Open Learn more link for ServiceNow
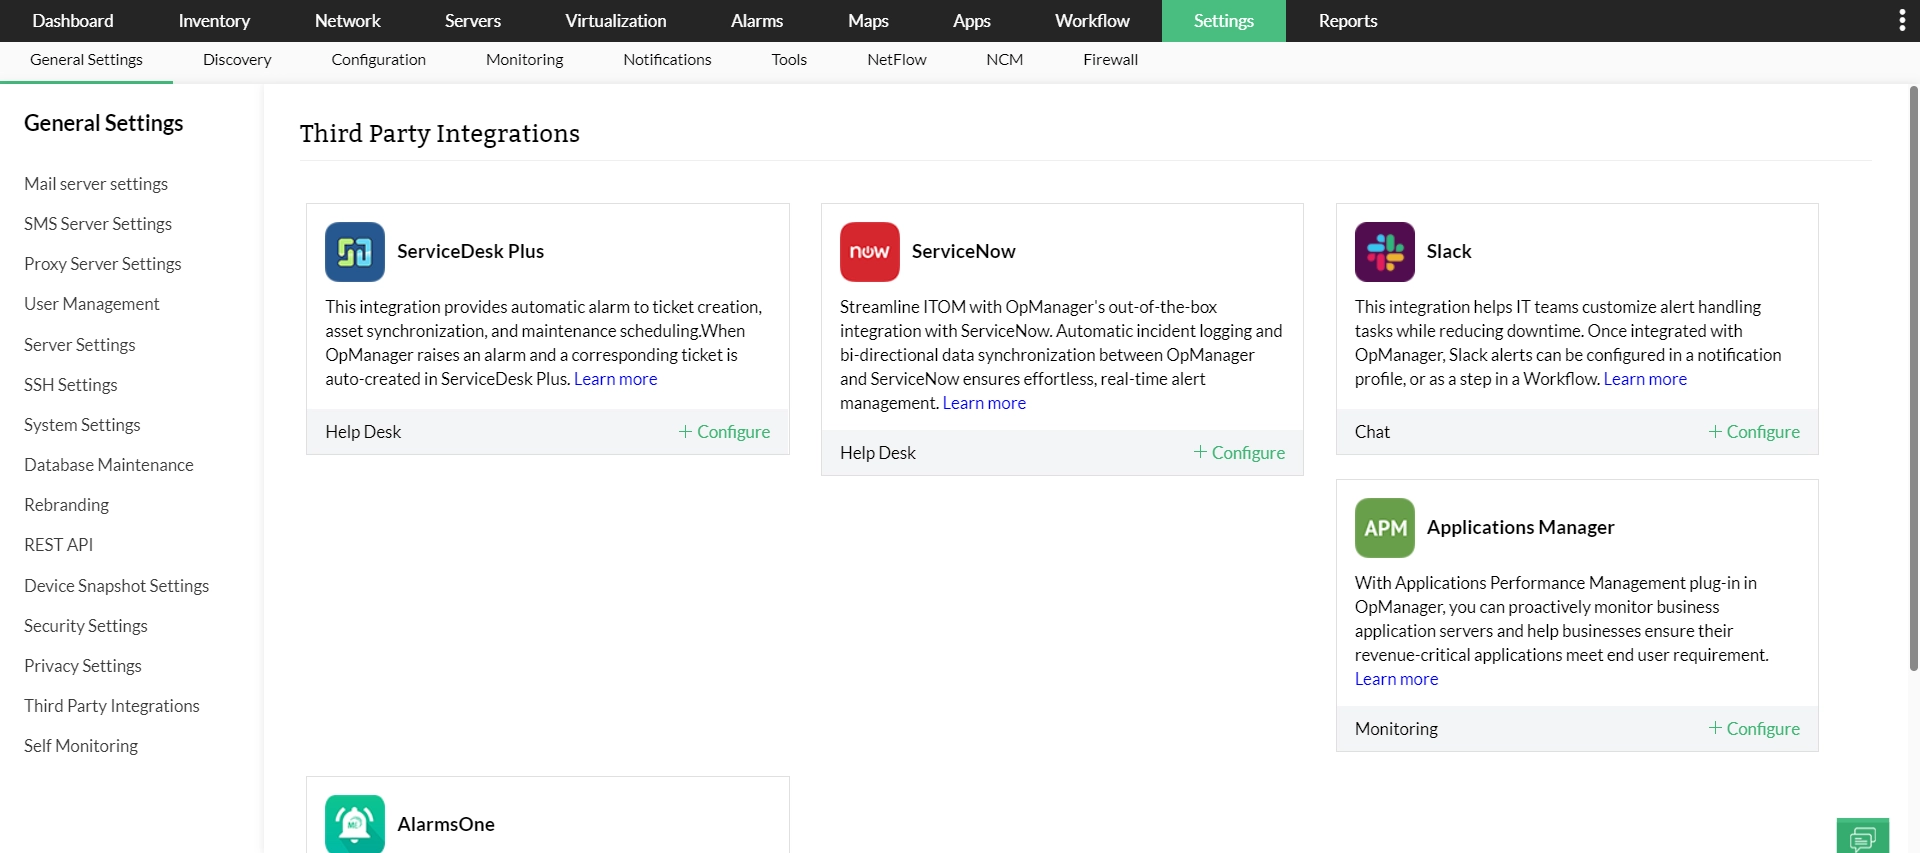This screenshot has height=853, width=1920. coord(984,403)
